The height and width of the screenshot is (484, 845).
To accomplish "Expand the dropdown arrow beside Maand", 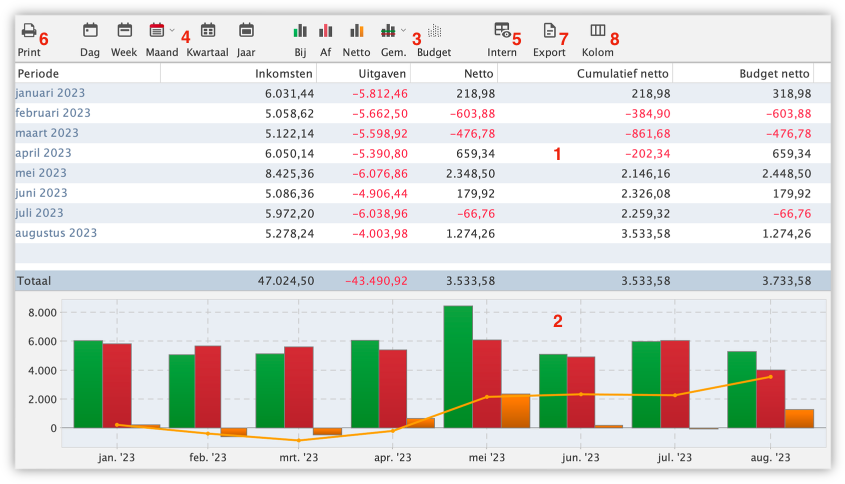I will (172, 30).
